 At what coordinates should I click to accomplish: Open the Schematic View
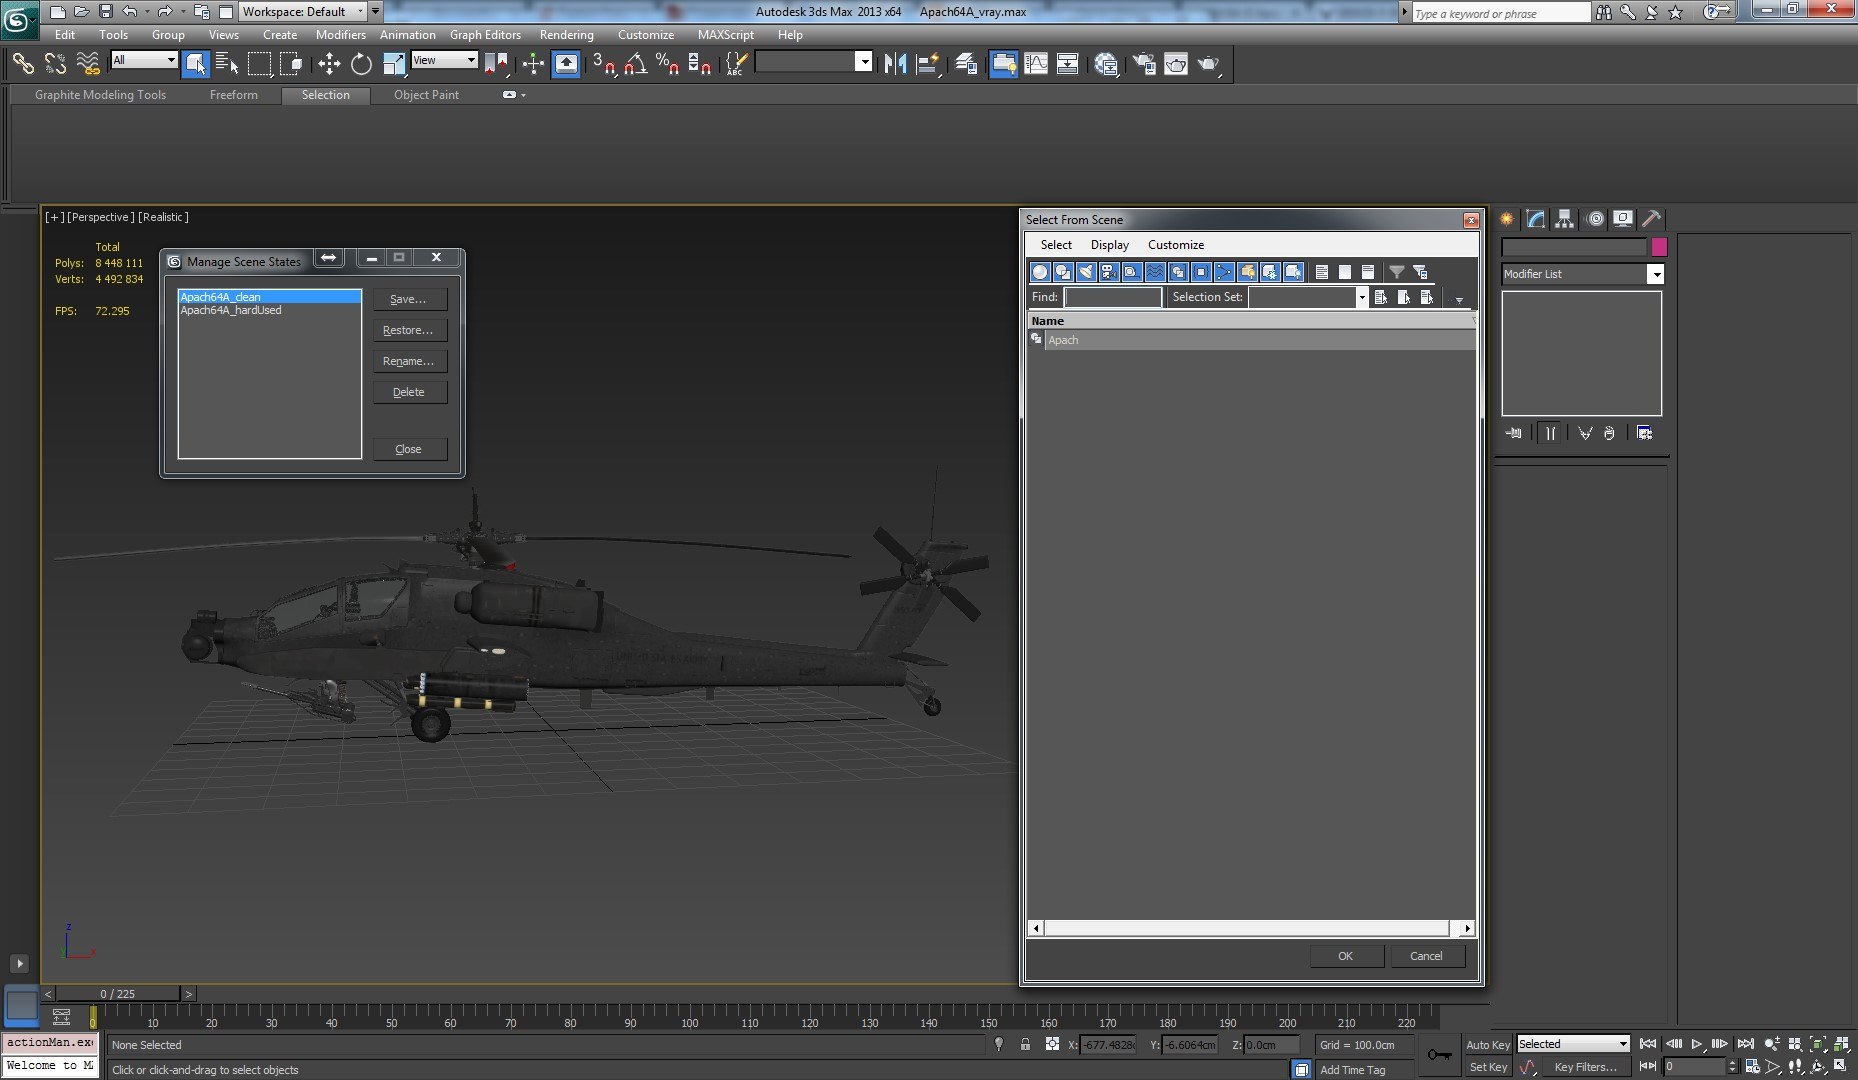(x=1068, y=64)
